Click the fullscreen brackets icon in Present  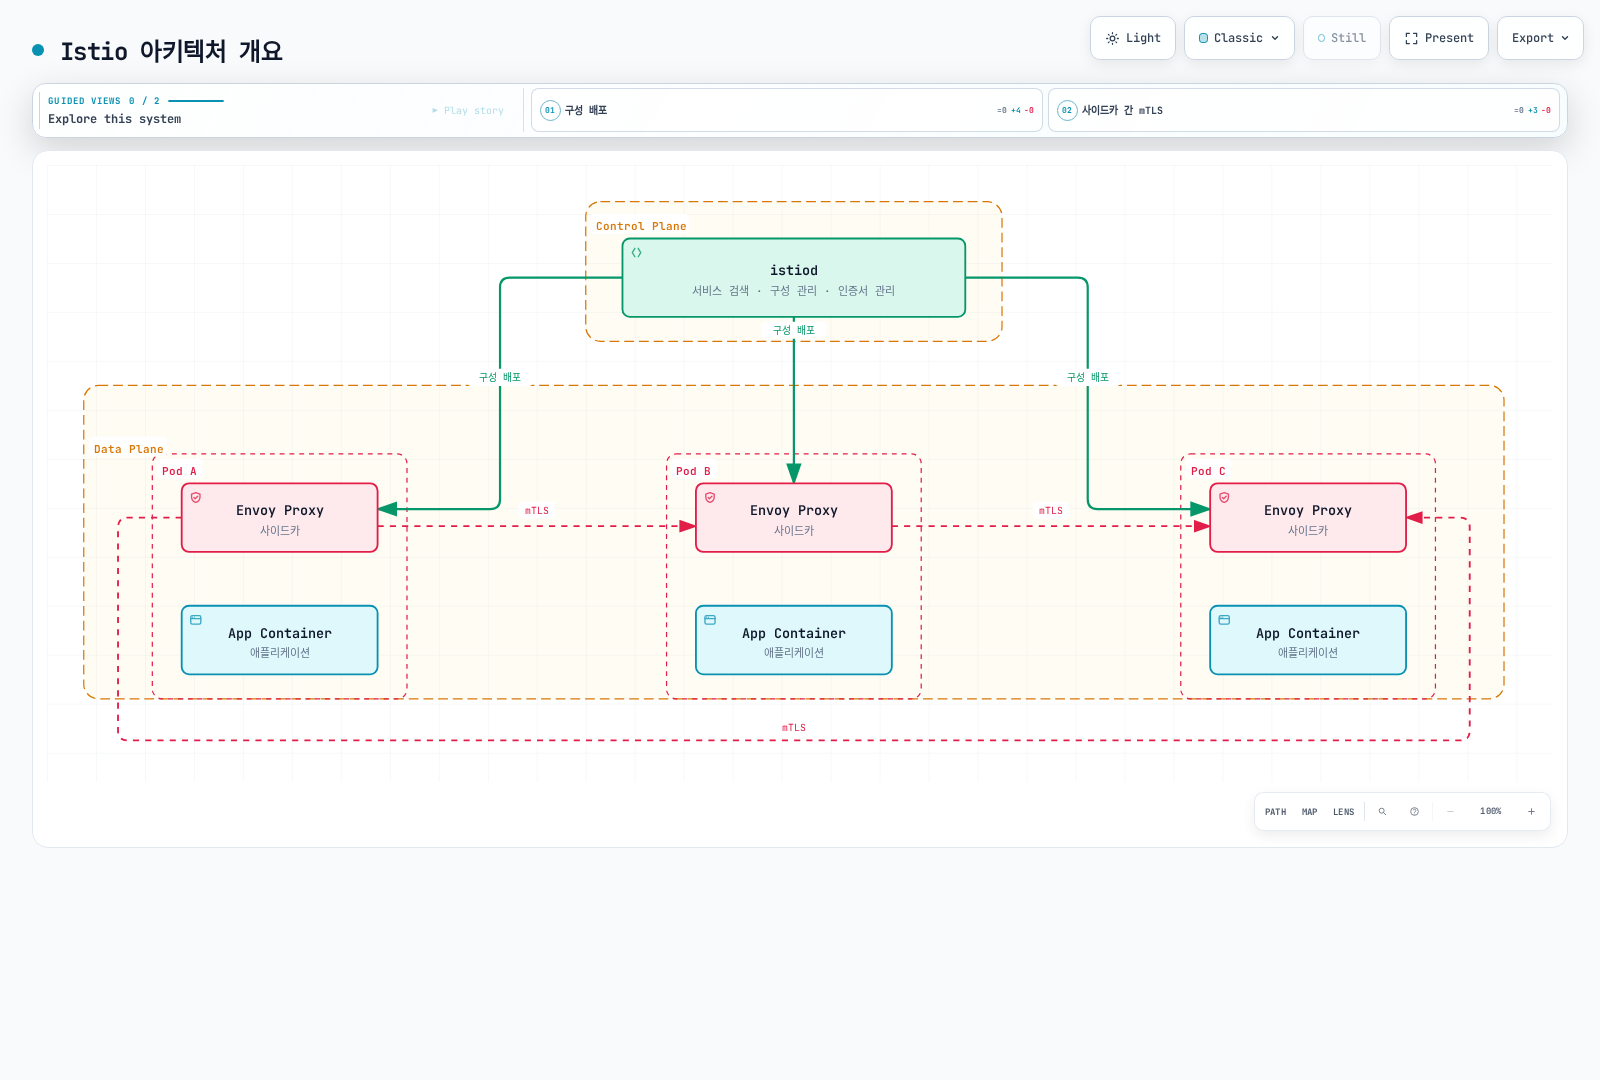pyautogui.click(x=1411, y=38)
